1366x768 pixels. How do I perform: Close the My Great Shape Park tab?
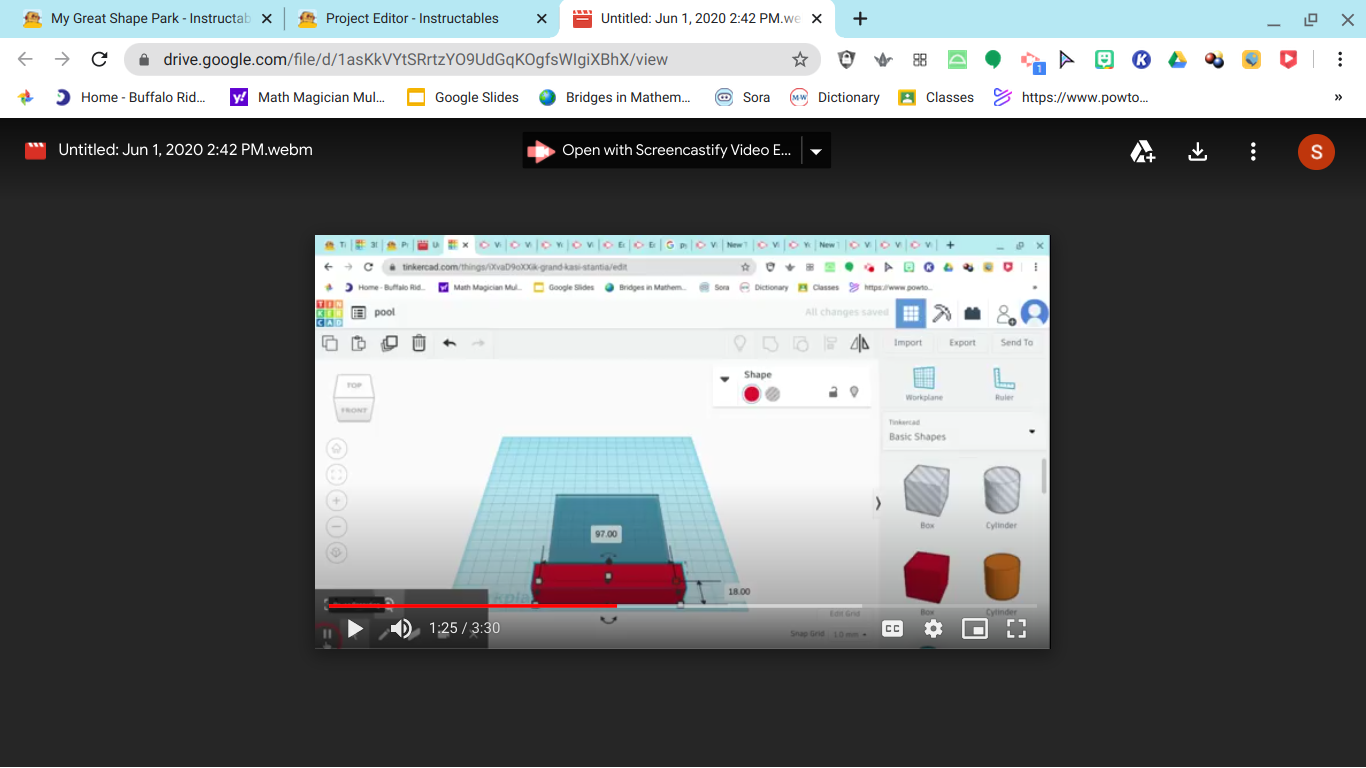pyautogui.click(x=267, y=19)
